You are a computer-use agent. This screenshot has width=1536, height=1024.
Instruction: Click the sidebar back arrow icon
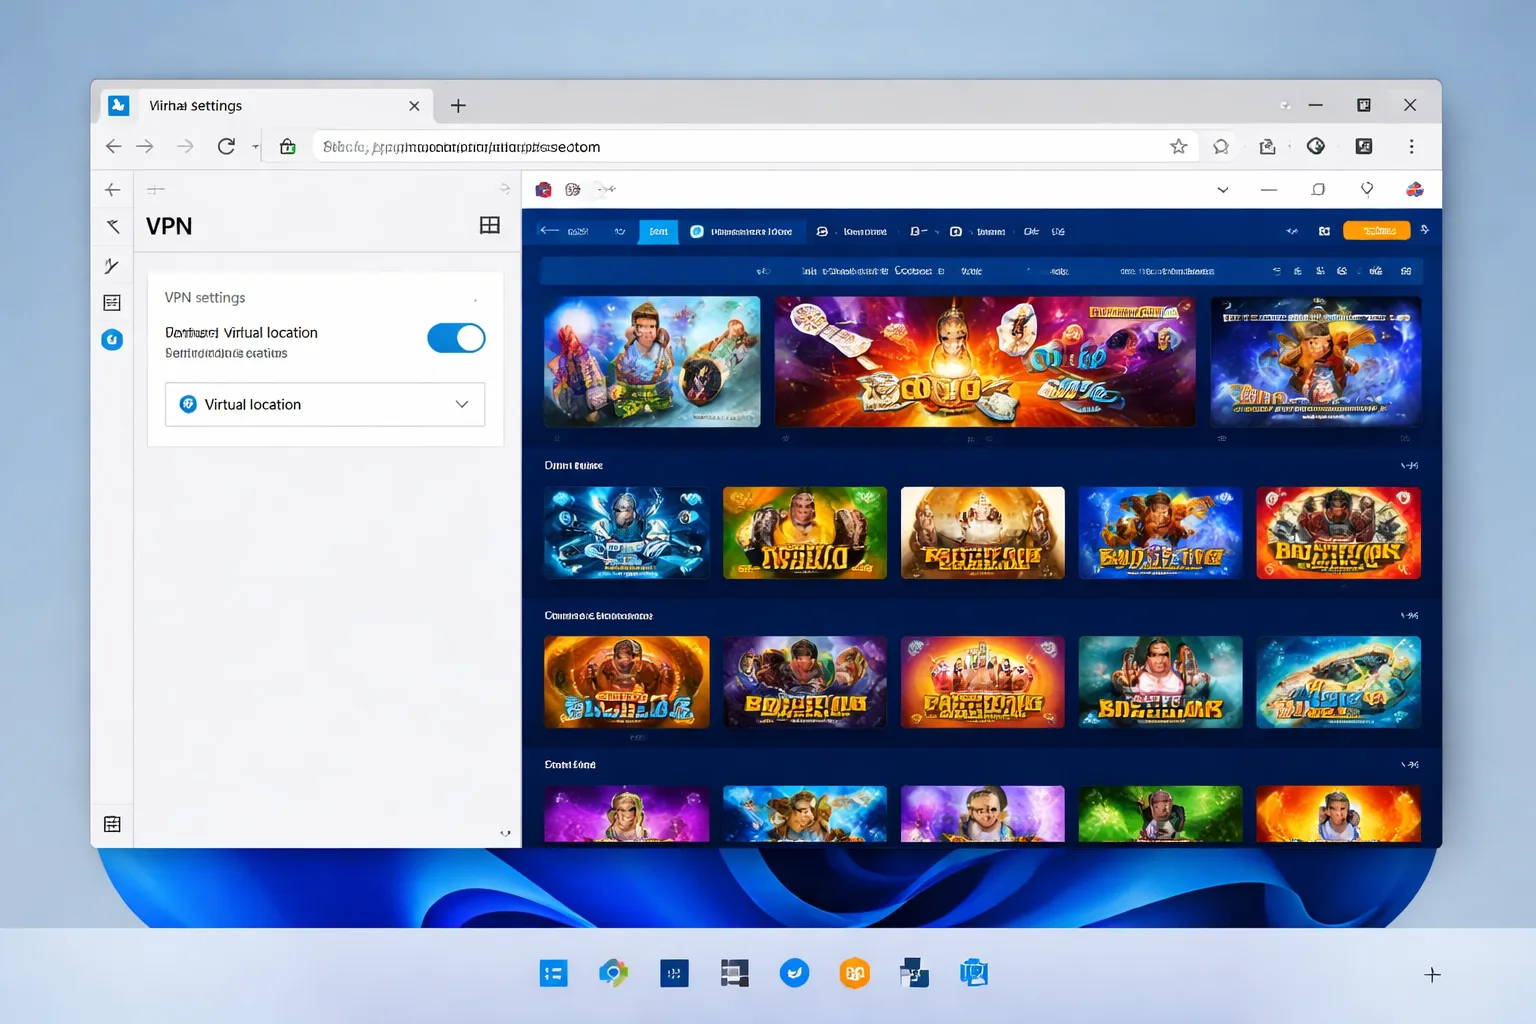pyautogui.click(x=112, y=190)
